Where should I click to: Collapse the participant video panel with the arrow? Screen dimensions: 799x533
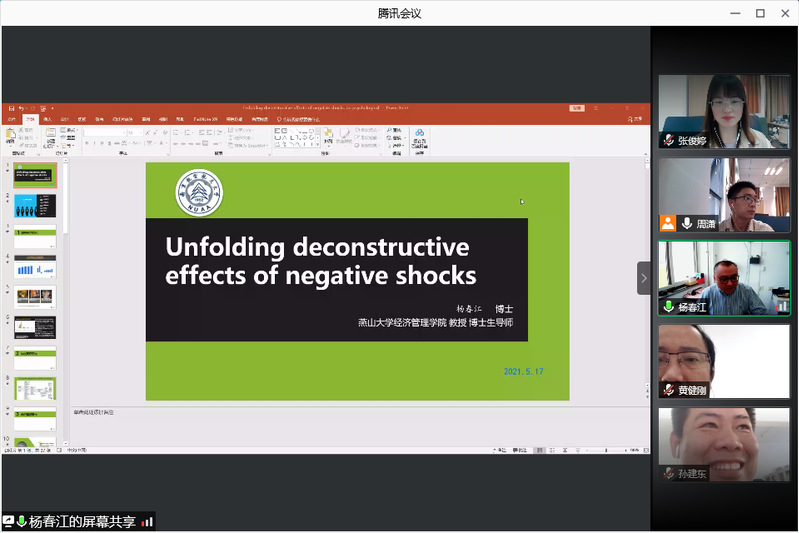coord(644,278)
